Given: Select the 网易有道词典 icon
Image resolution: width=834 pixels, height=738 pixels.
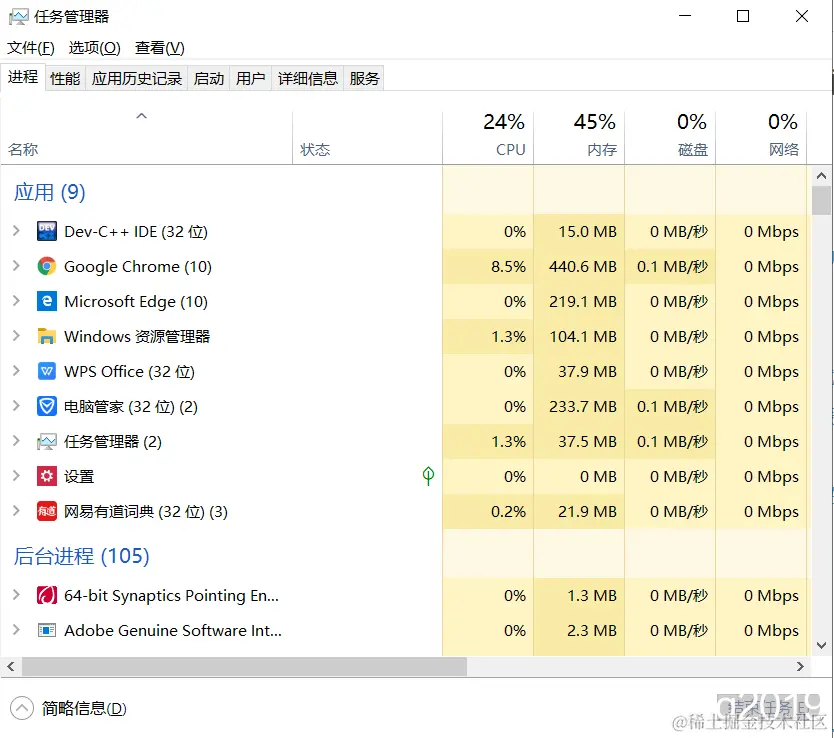Looking at the screenshot, I should (46, 511).
